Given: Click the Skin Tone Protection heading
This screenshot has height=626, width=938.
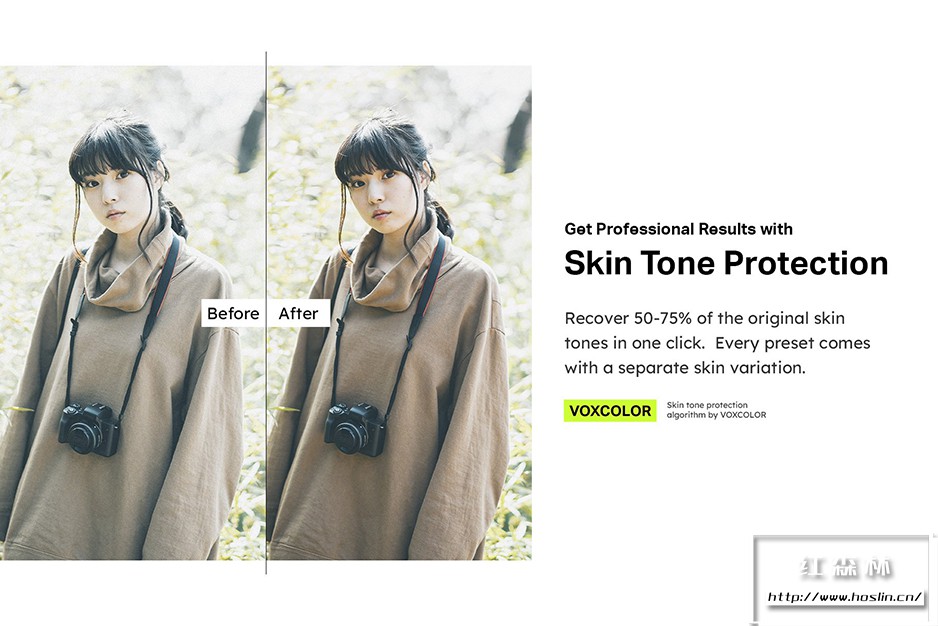Looking at the screenshot, I should tap(726, 263).
